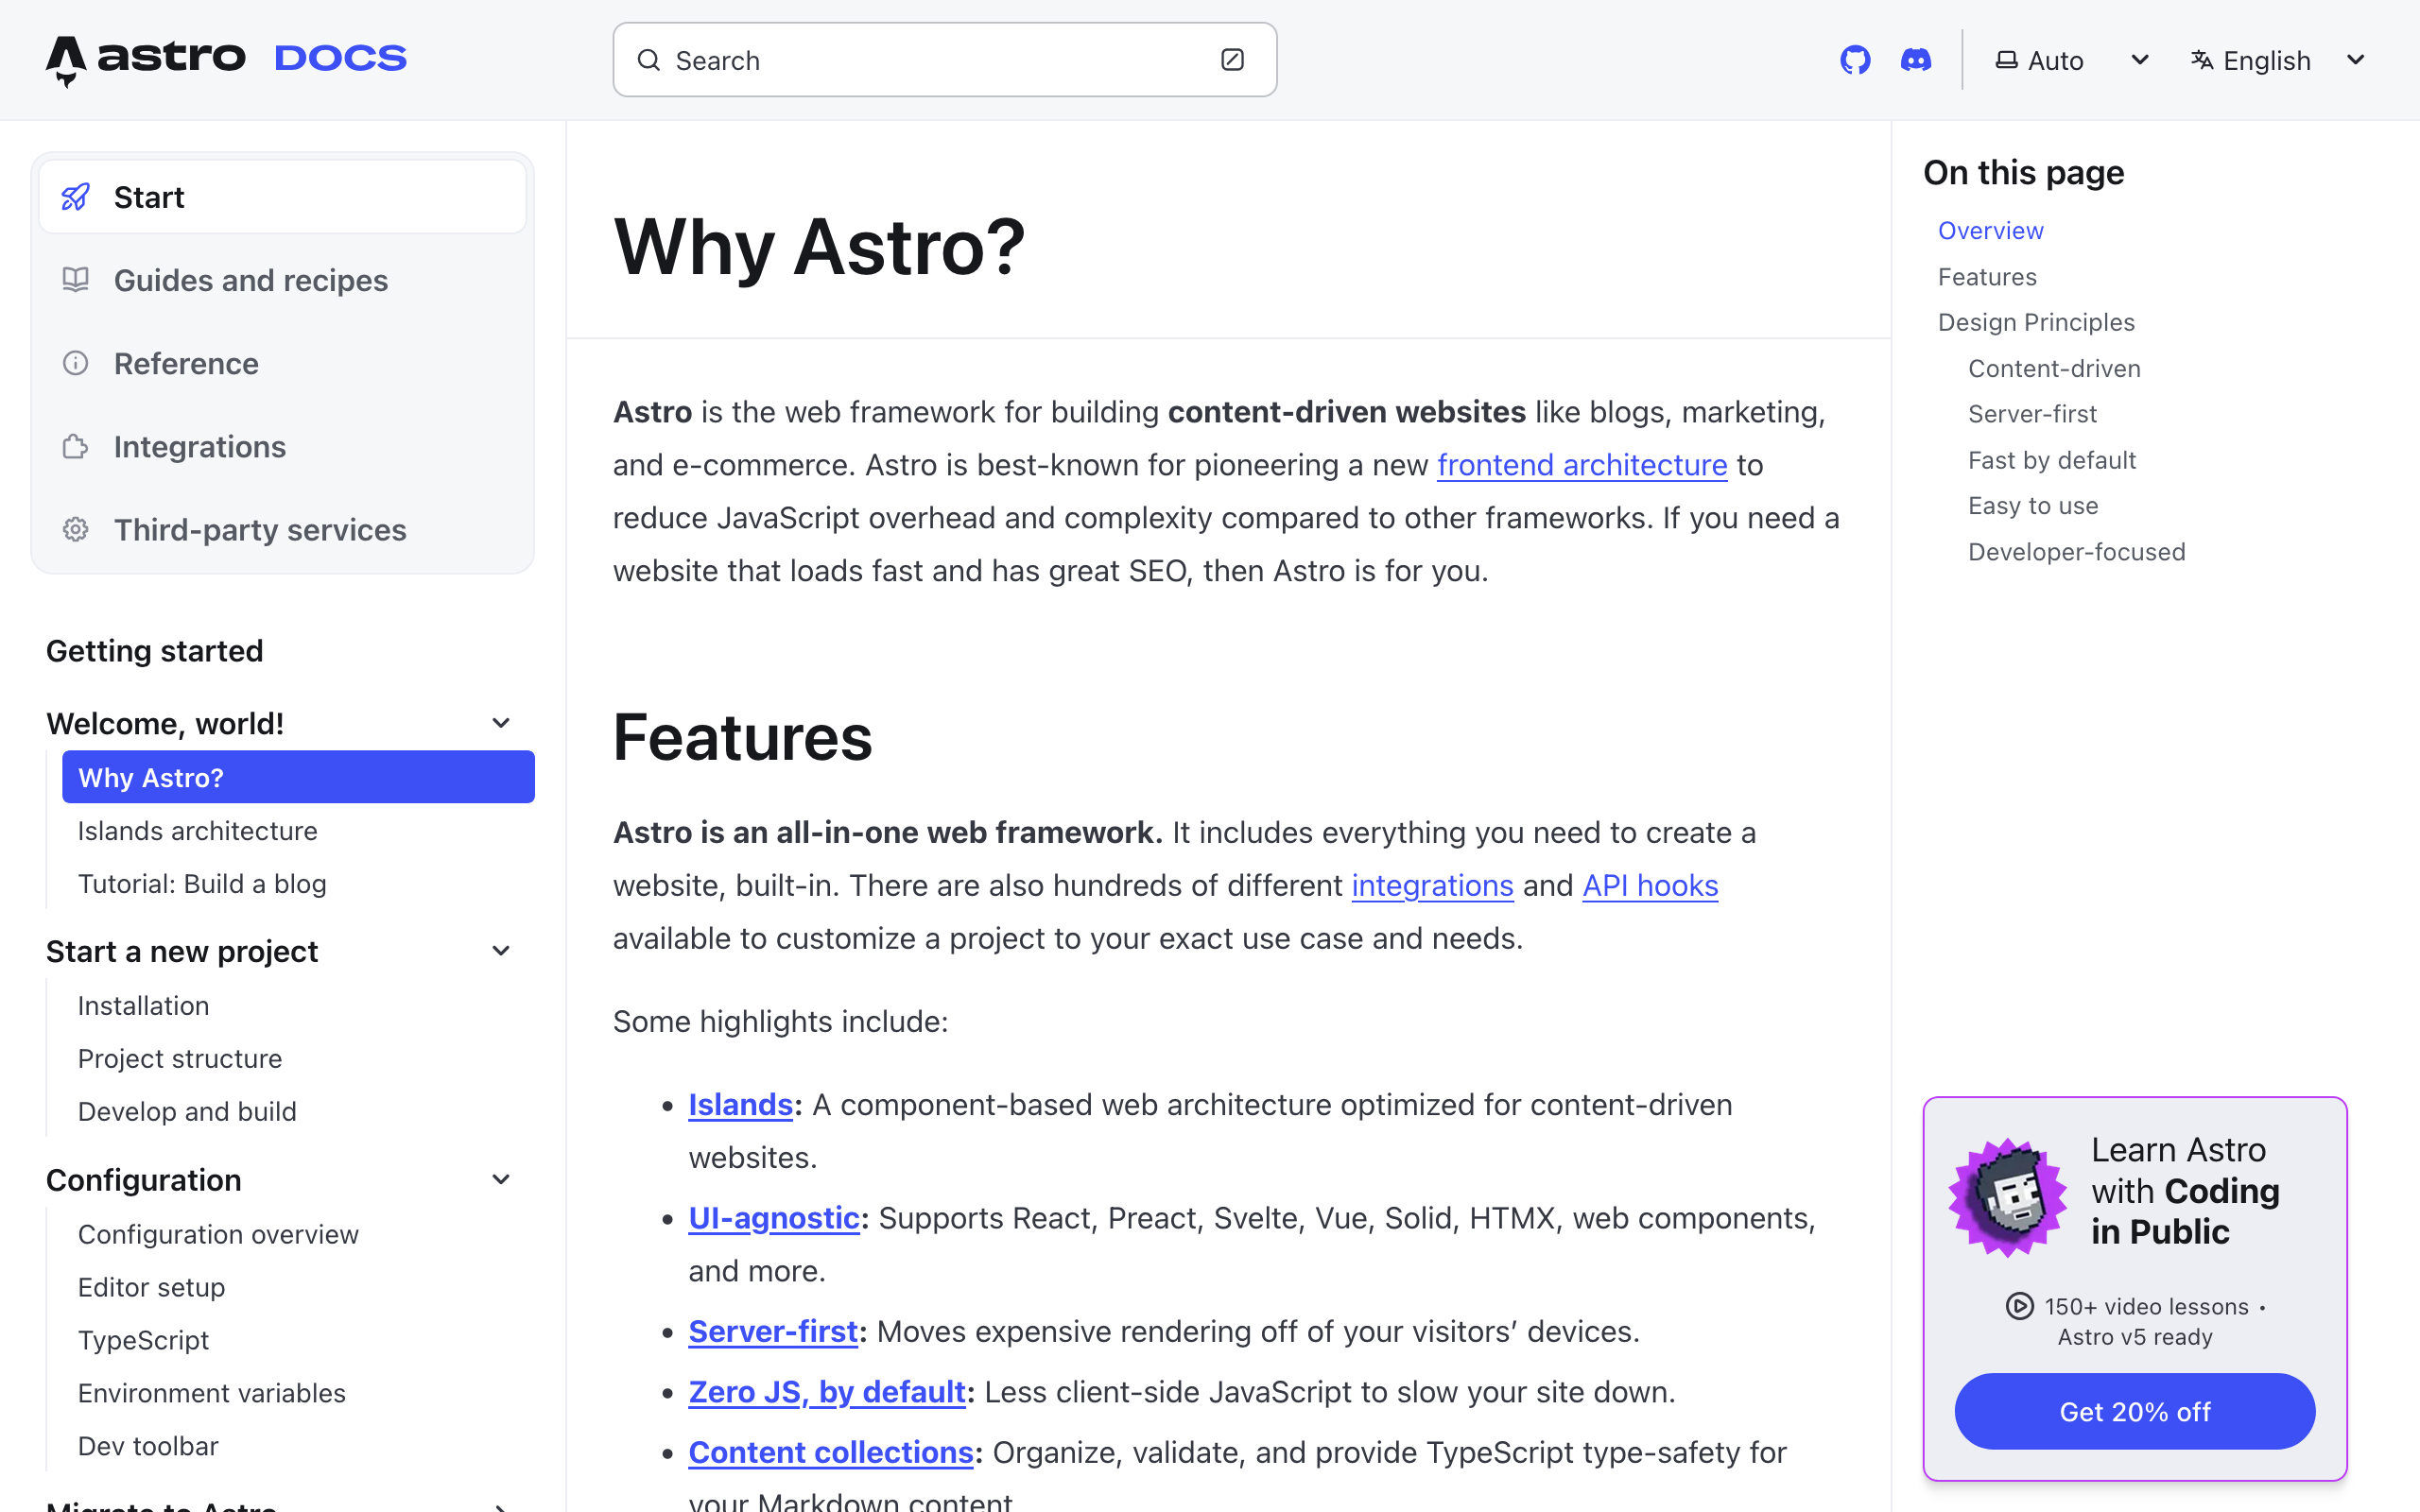
Task: Switch to Third-party services tab
Action: 283,529
